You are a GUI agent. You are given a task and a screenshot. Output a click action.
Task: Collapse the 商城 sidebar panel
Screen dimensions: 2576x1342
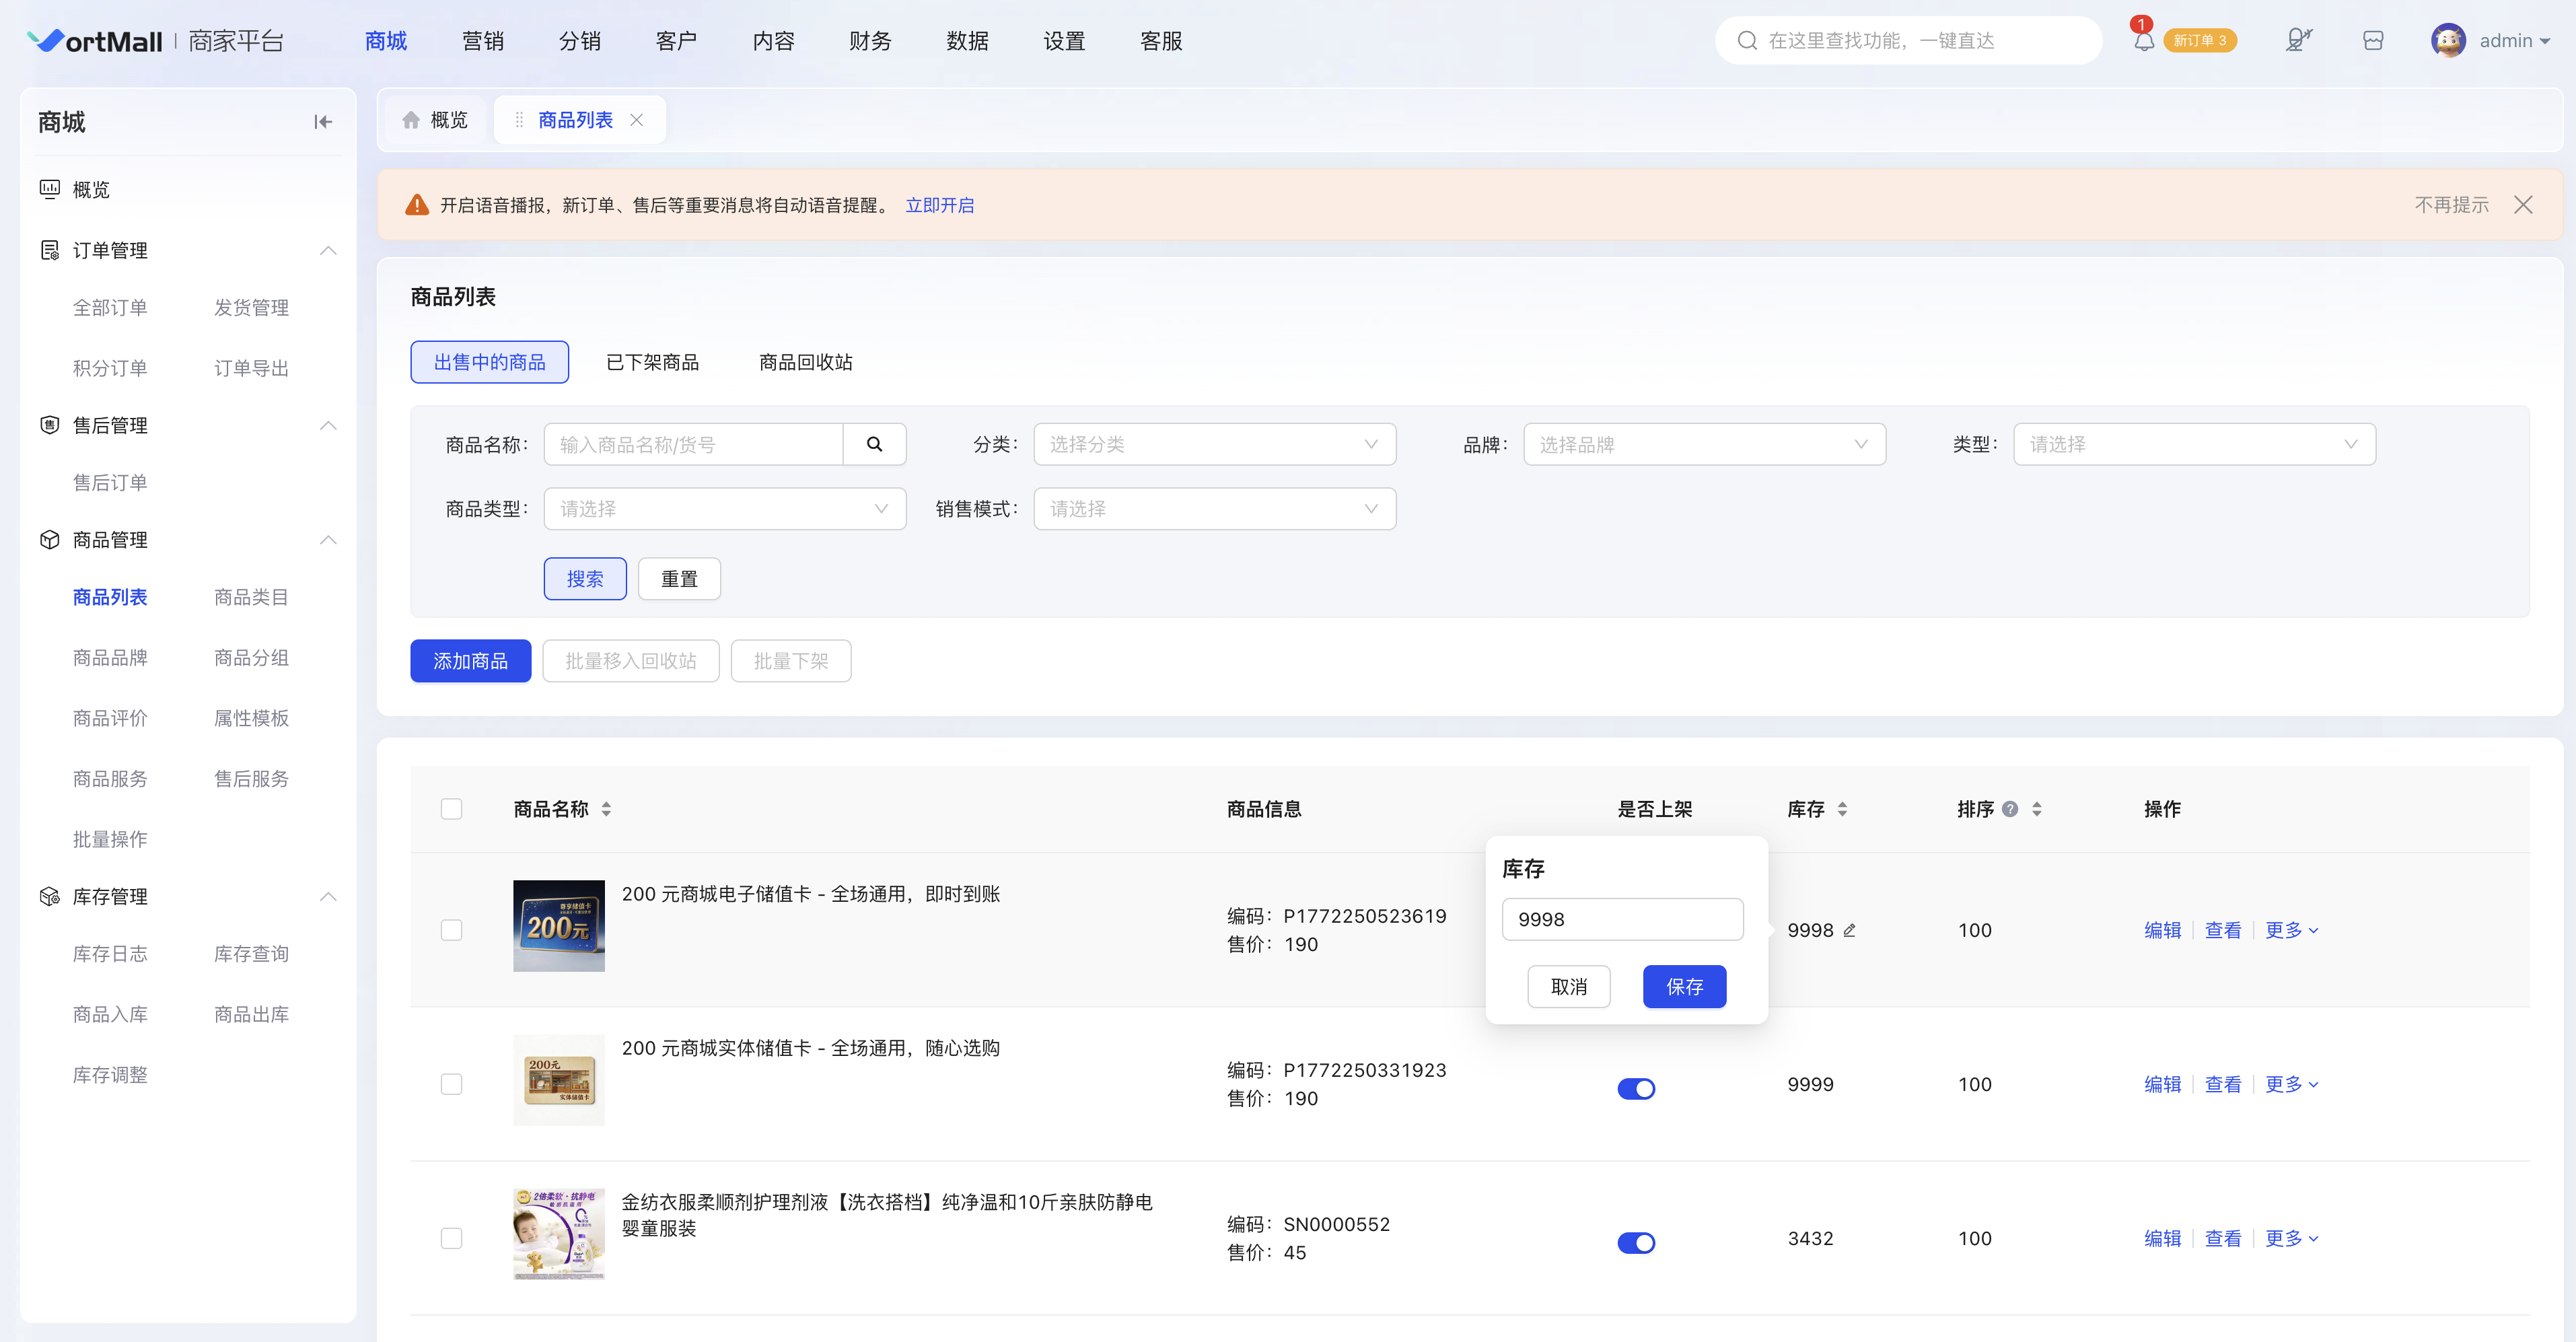point(322,122)
